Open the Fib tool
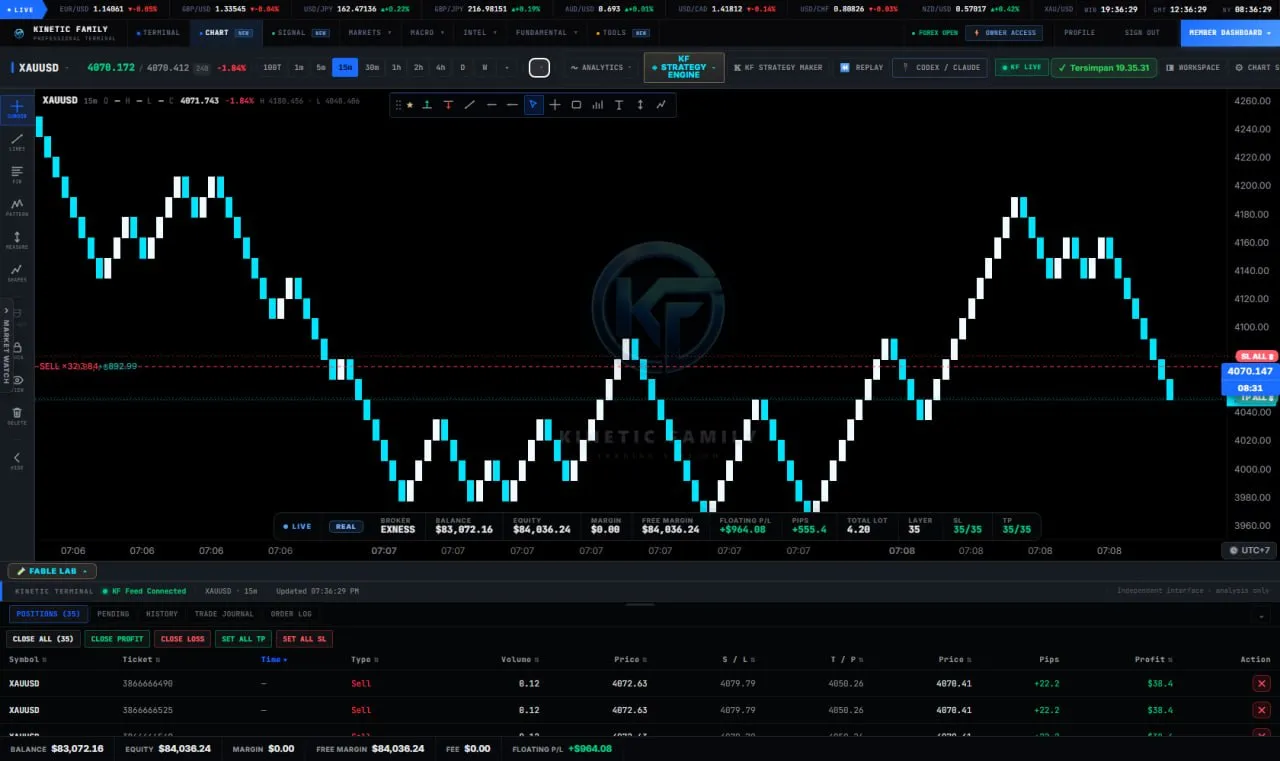The image size is (1280, 761). pos(17,175)
